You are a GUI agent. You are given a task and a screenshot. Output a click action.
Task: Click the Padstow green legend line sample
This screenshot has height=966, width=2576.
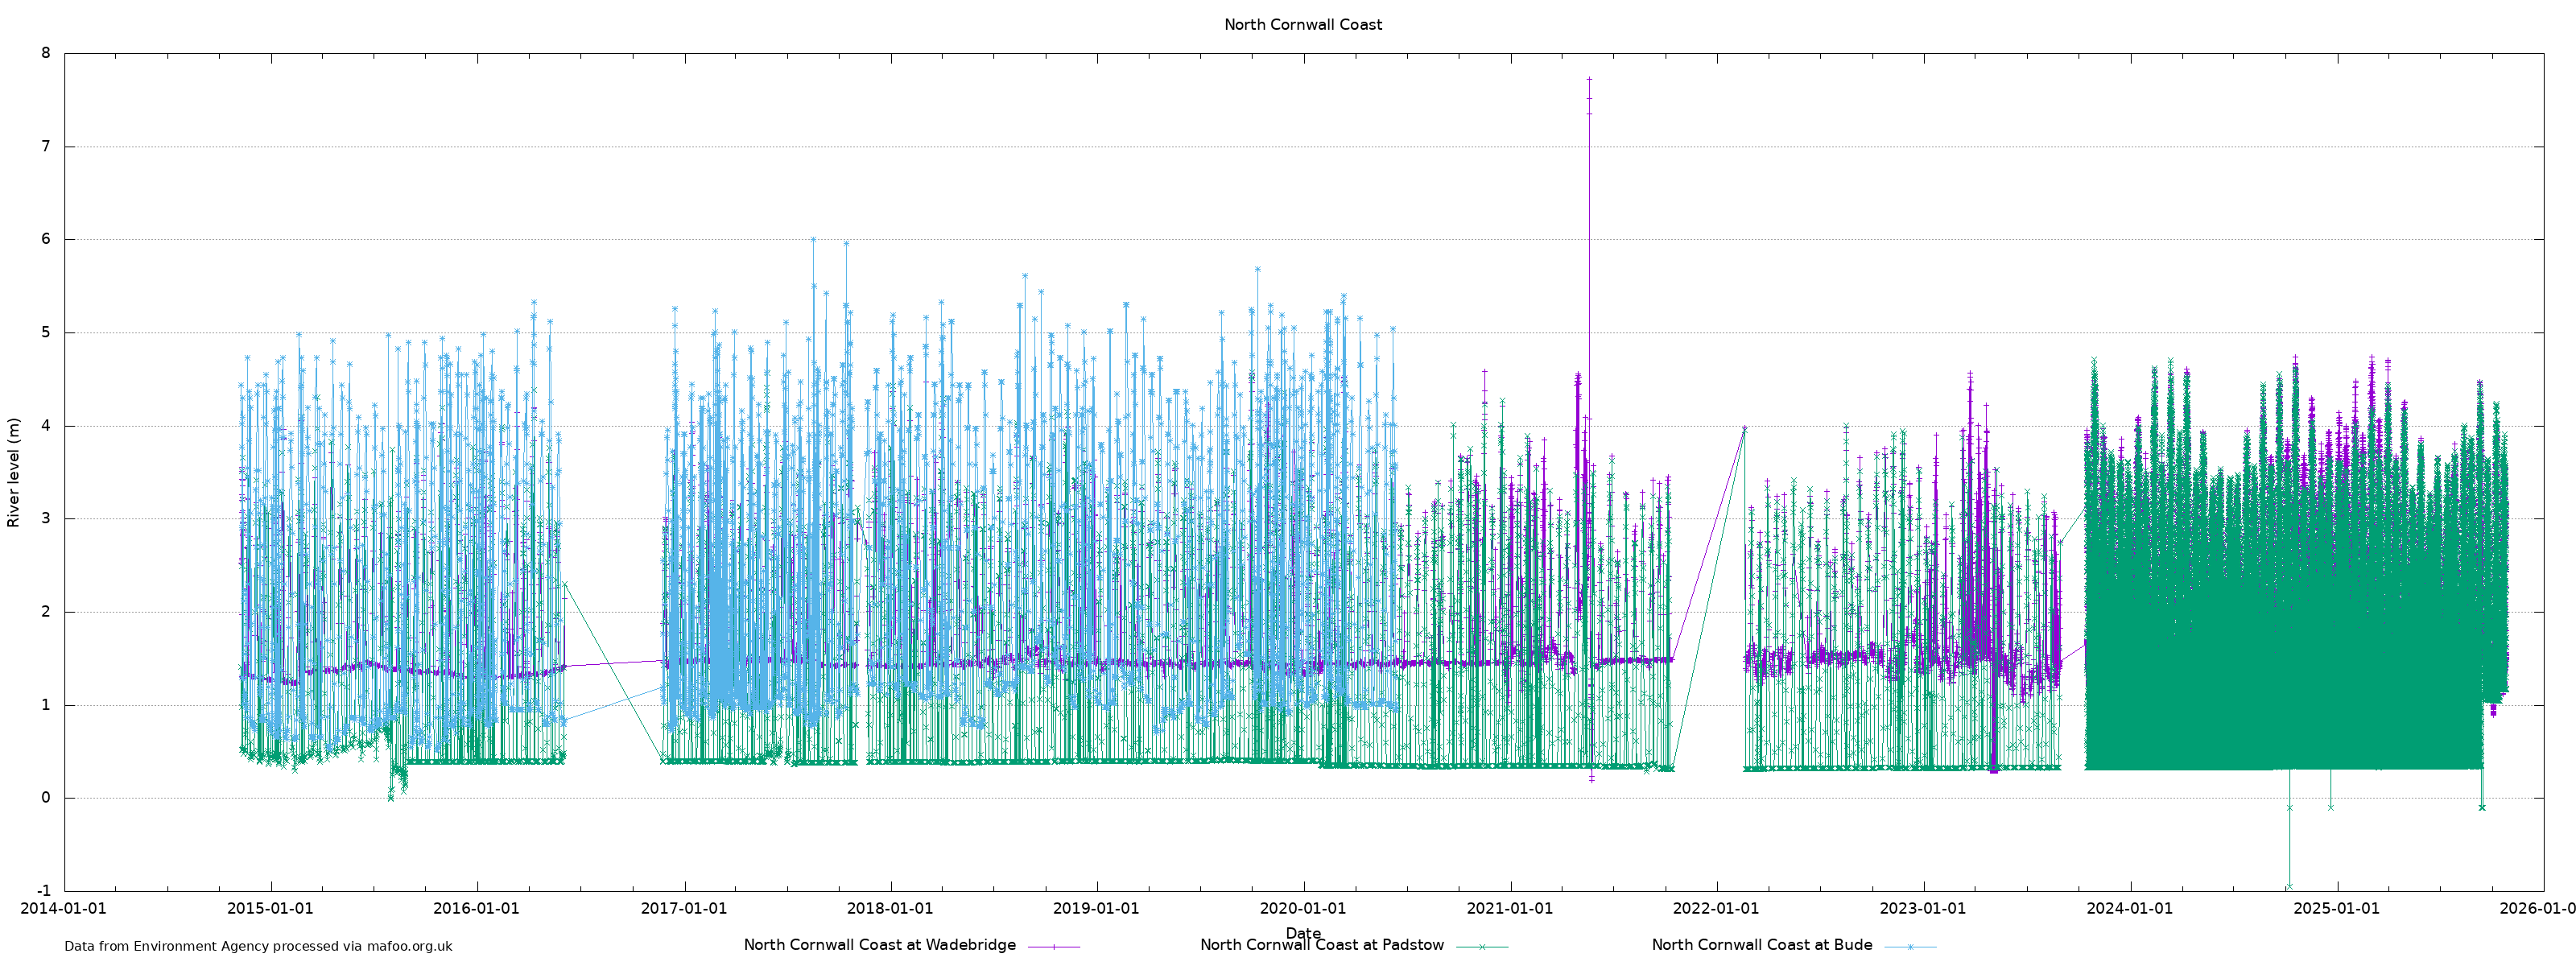coord(1481,946)
